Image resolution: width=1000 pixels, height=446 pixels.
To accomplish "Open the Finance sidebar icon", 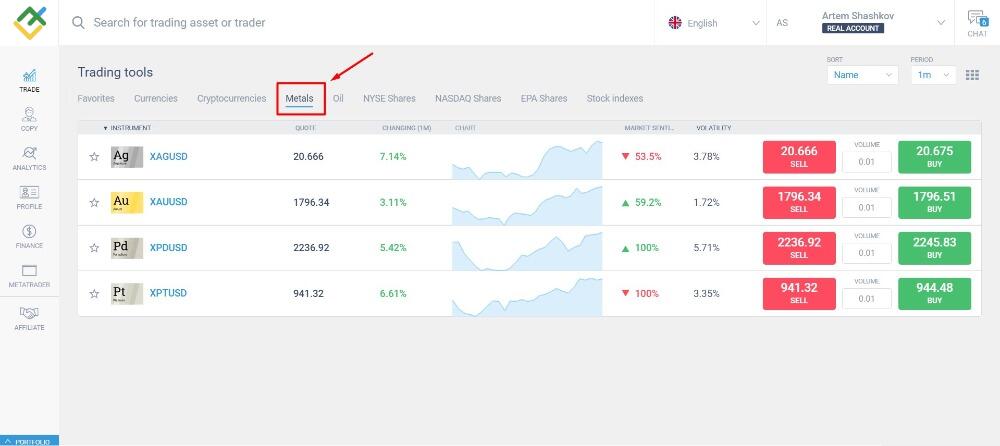I will 29,236.
